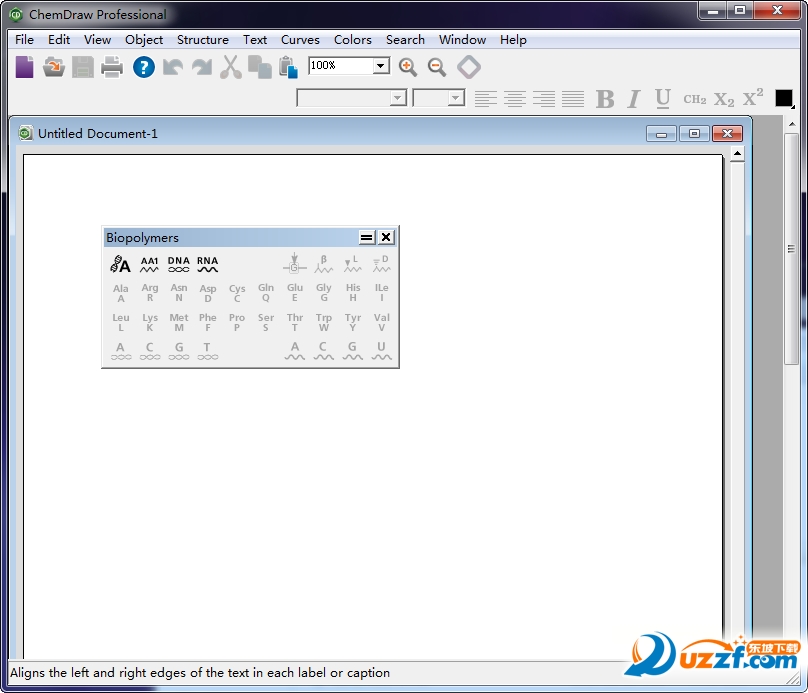
Task: Select the RNA sequence tool
Action: click(x=208, y=264)
